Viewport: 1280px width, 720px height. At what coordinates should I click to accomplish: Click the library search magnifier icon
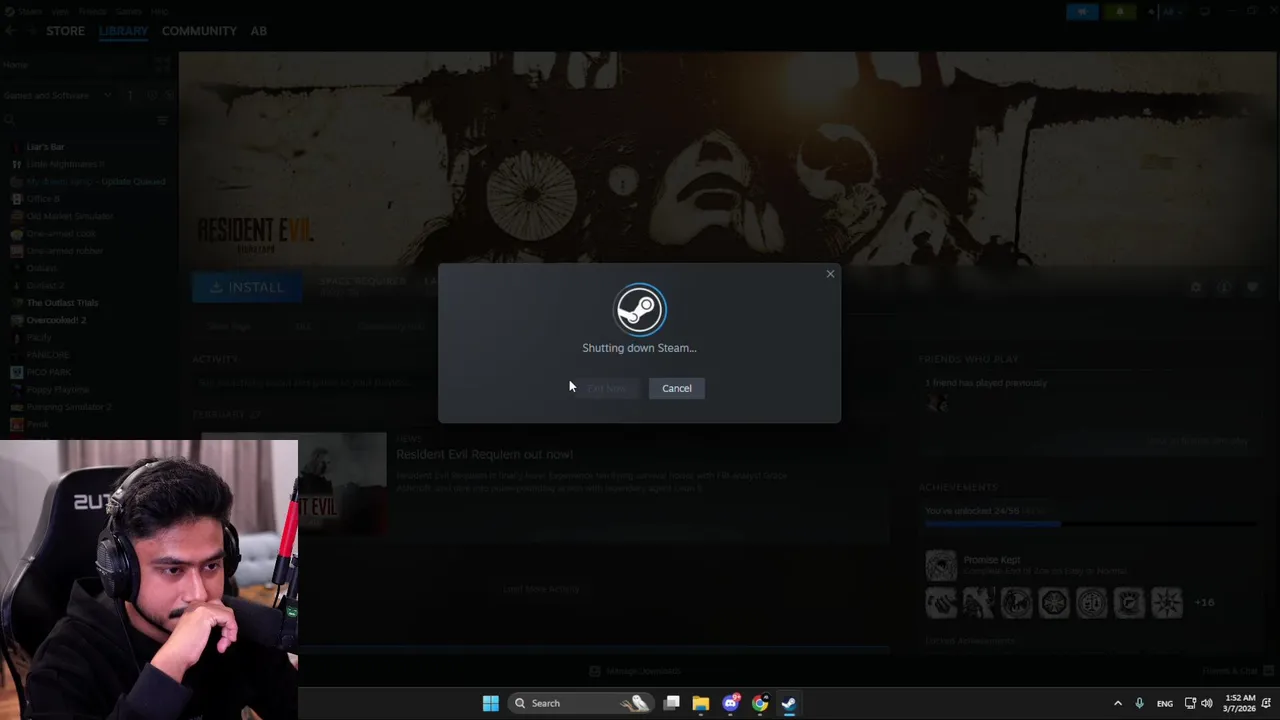click(9, 120)
